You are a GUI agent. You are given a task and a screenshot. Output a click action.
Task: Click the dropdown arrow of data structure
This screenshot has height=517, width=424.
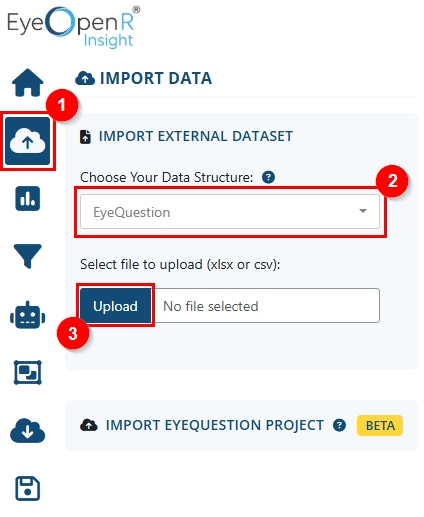coord(363,211)
